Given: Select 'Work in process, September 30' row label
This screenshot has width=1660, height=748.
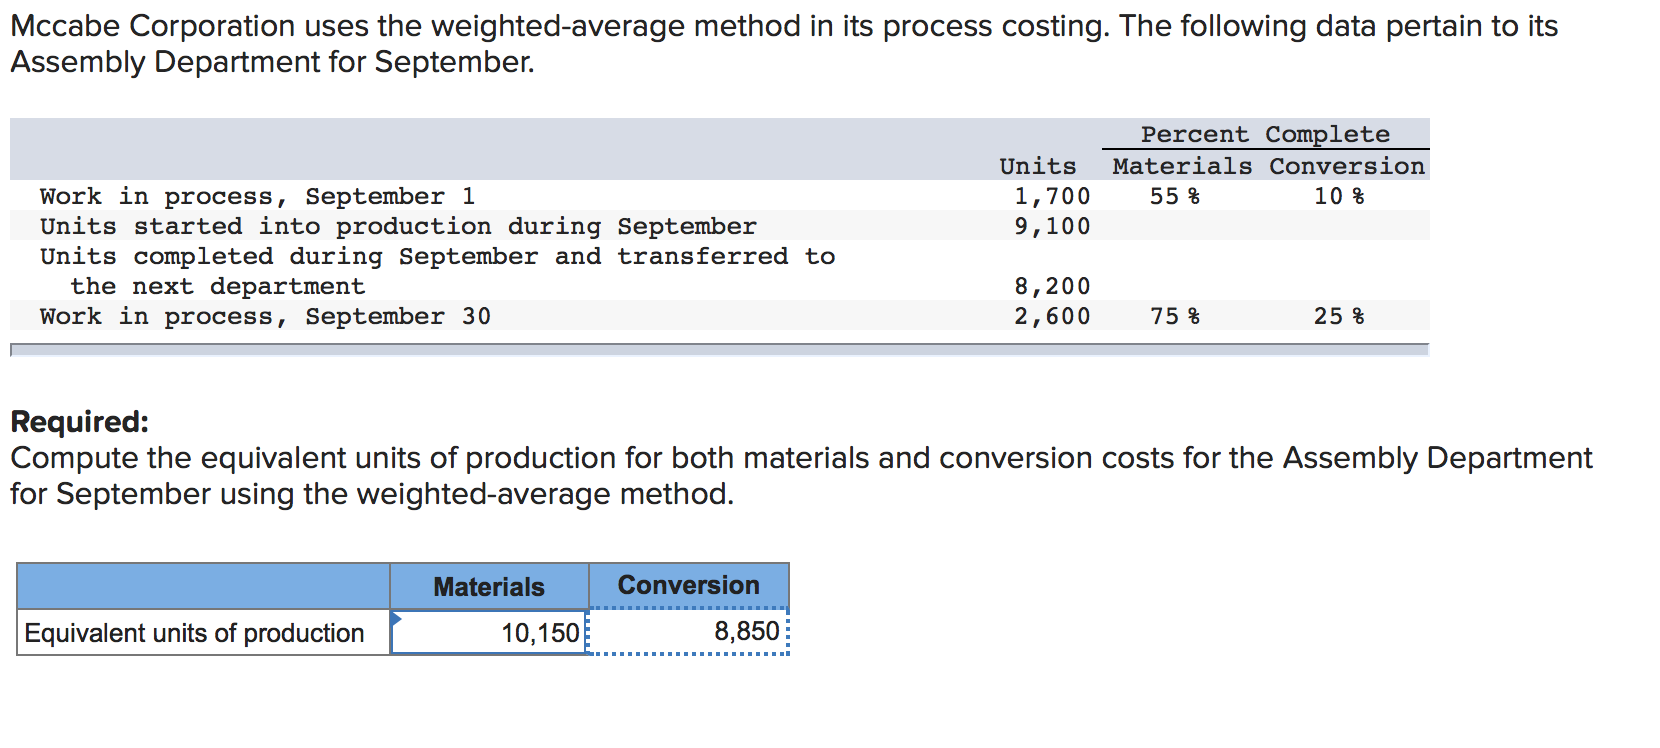Looking at the screenshot, I should pos(265,316).
